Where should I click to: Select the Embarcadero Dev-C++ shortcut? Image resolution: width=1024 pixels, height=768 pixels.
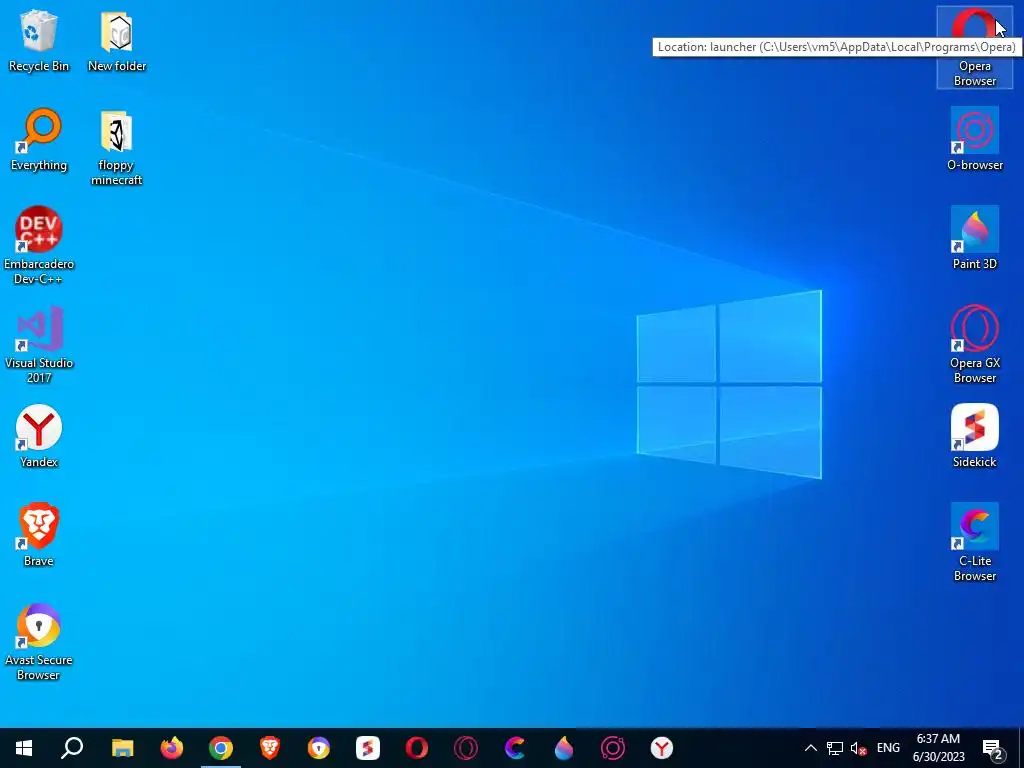coord(39,246)
